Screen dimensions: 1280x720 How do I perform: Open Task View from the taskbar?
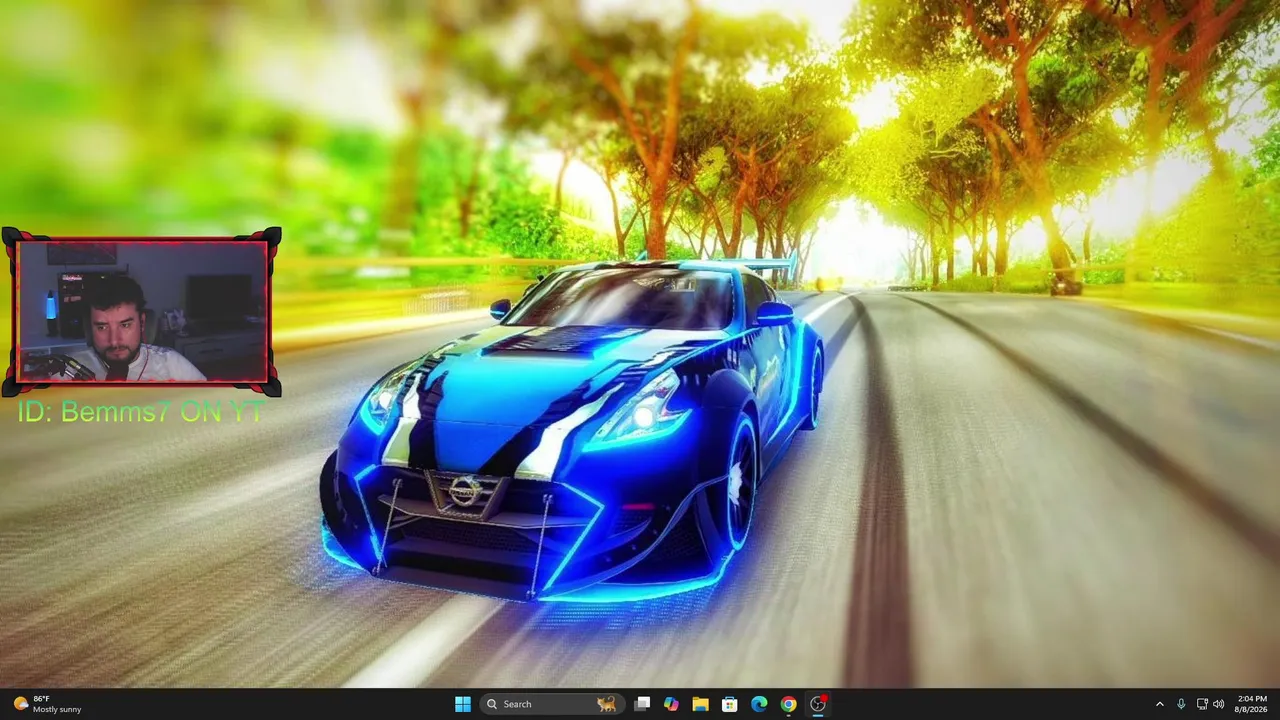click(x=642, y=704)
